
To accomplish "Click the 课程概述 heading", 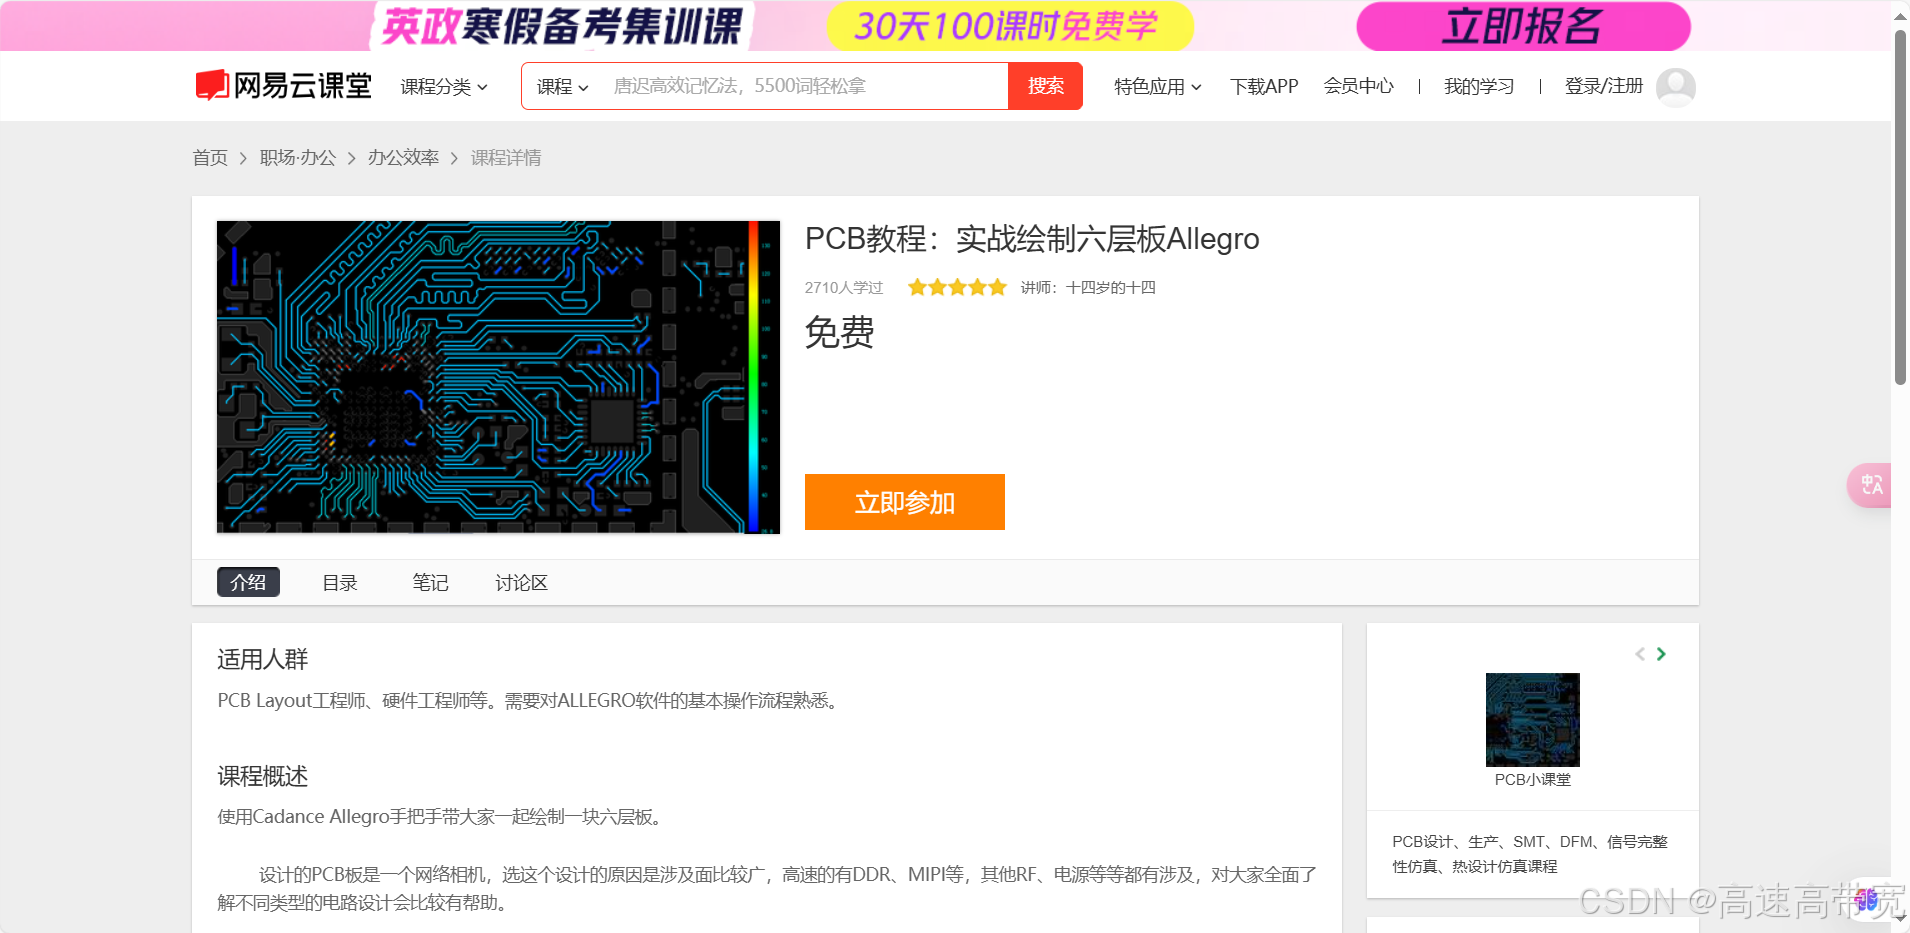I will click(263, 777).
